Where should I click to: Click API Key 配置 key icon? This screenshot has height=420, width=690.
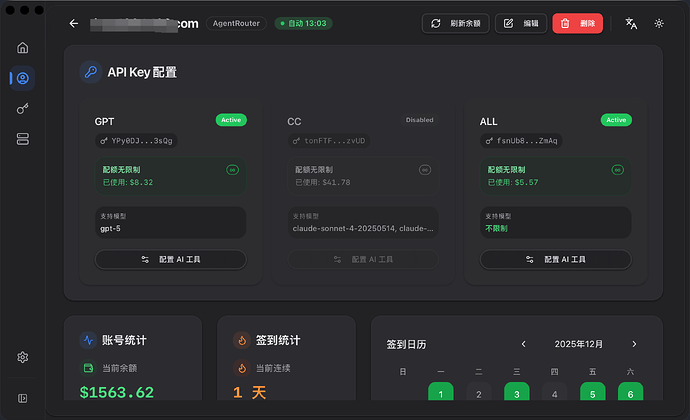coord(91,72)
